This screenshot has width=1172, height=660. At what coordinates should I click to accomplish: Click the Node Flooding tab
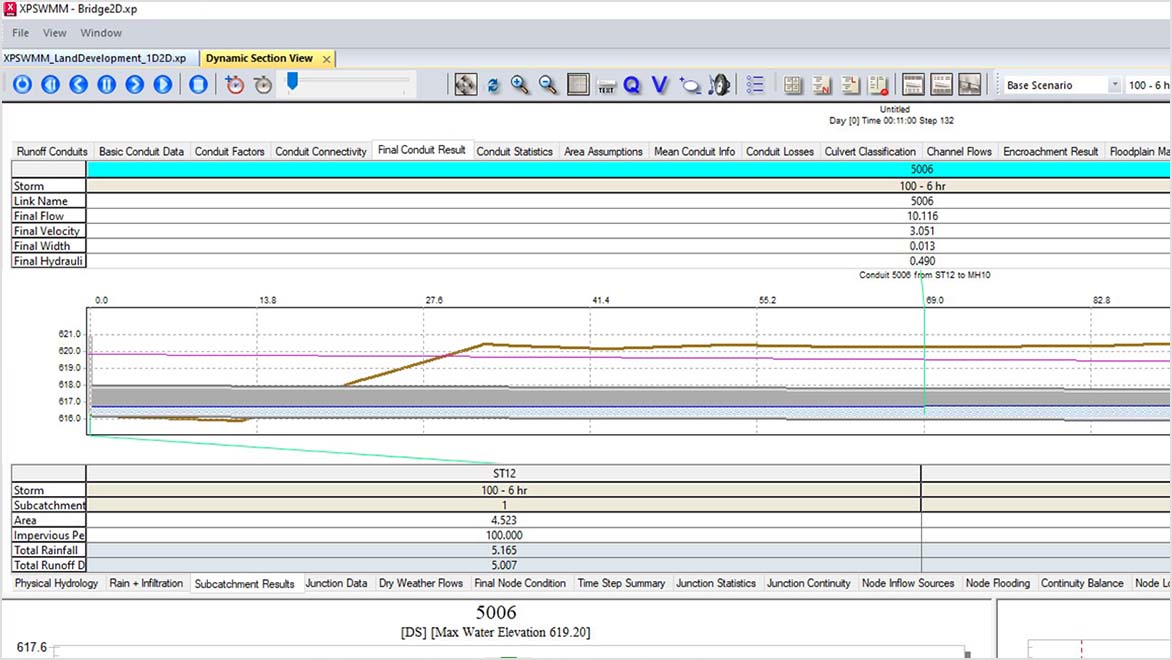pyautogui.click(x=998, y=583)
